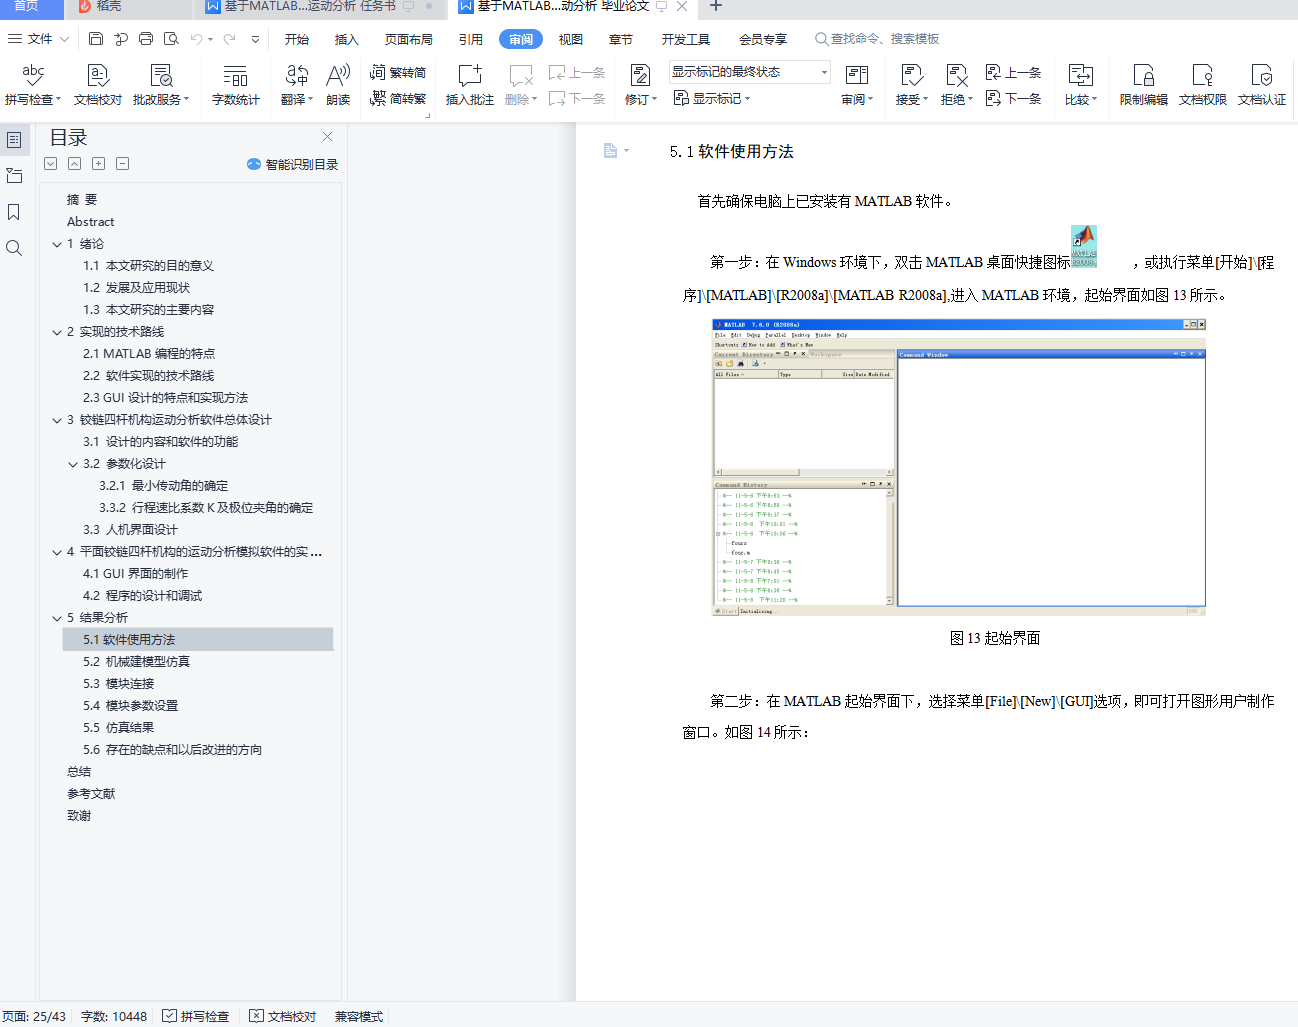The width and height of the screenshot is (1298, 1027).
Task: Collapse the 4 平面铰链四杆机构 outline node
Action: pos(57,552)
